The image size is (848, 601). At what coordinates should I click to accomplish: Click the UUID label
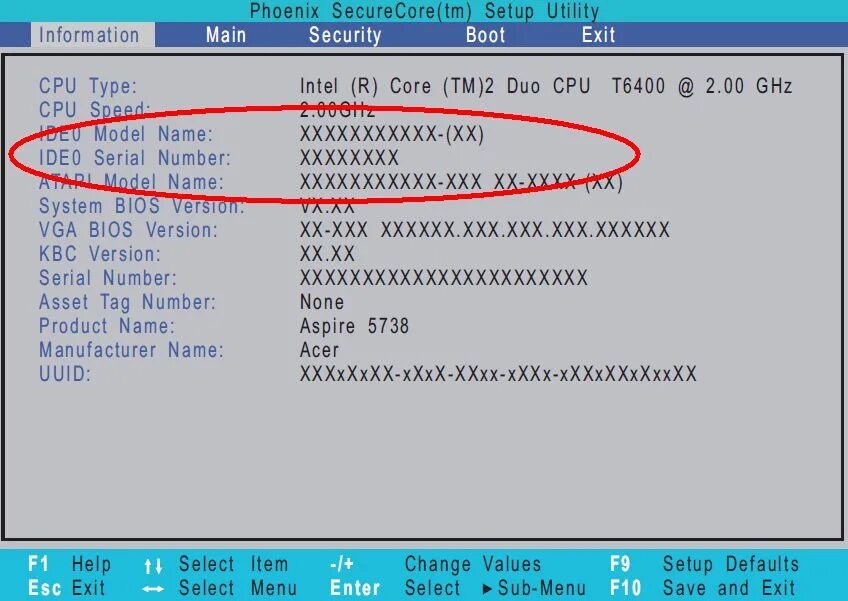point(65,374)
